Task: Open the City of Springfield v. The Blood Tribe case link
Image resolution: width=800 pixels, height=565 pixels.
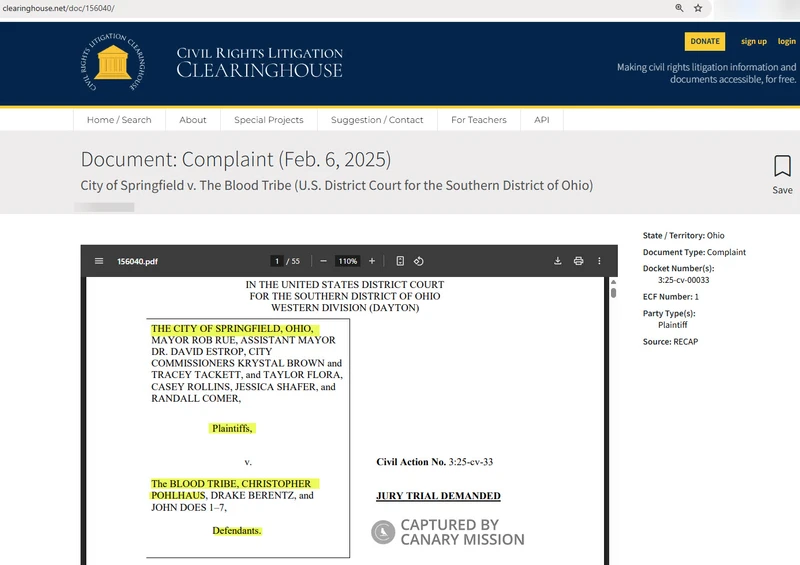Action: tap(336, 185)
